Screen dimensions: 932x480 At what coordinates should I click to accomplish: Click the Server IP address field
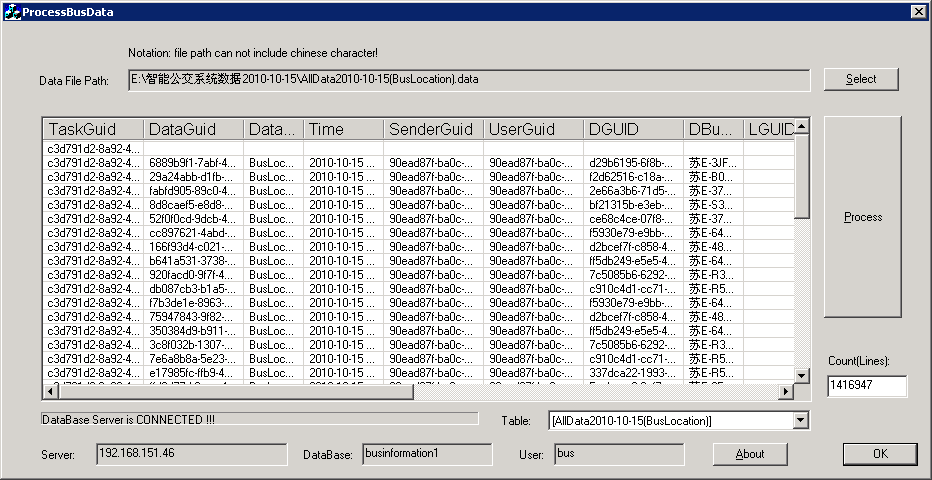pyautogui.click(x=191, y=454)
